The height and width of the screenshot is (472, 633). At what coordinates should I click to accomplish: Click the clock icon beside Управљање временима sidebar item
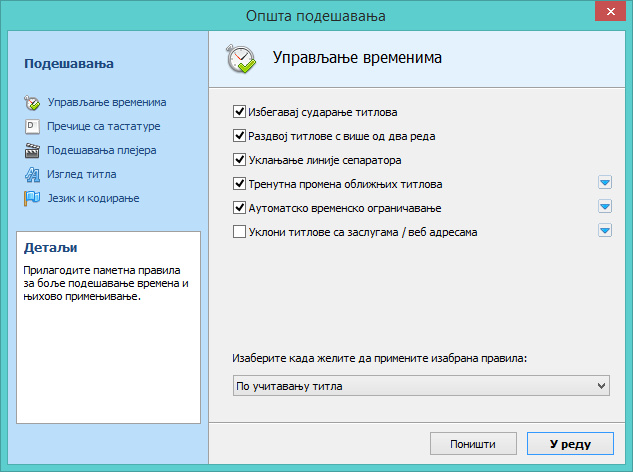[x=31, y=102]
